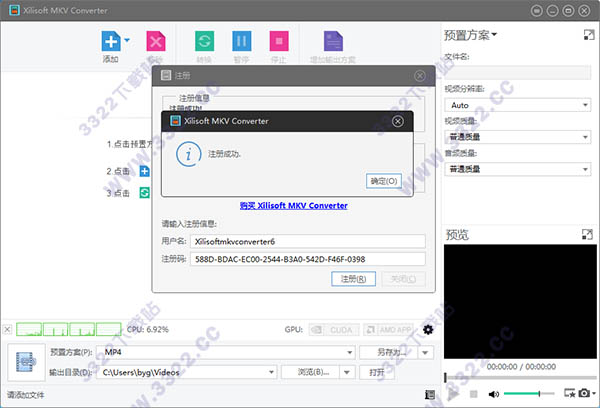Take snapshot with the camera icon
600x408 pixels.
pos(584,393)
